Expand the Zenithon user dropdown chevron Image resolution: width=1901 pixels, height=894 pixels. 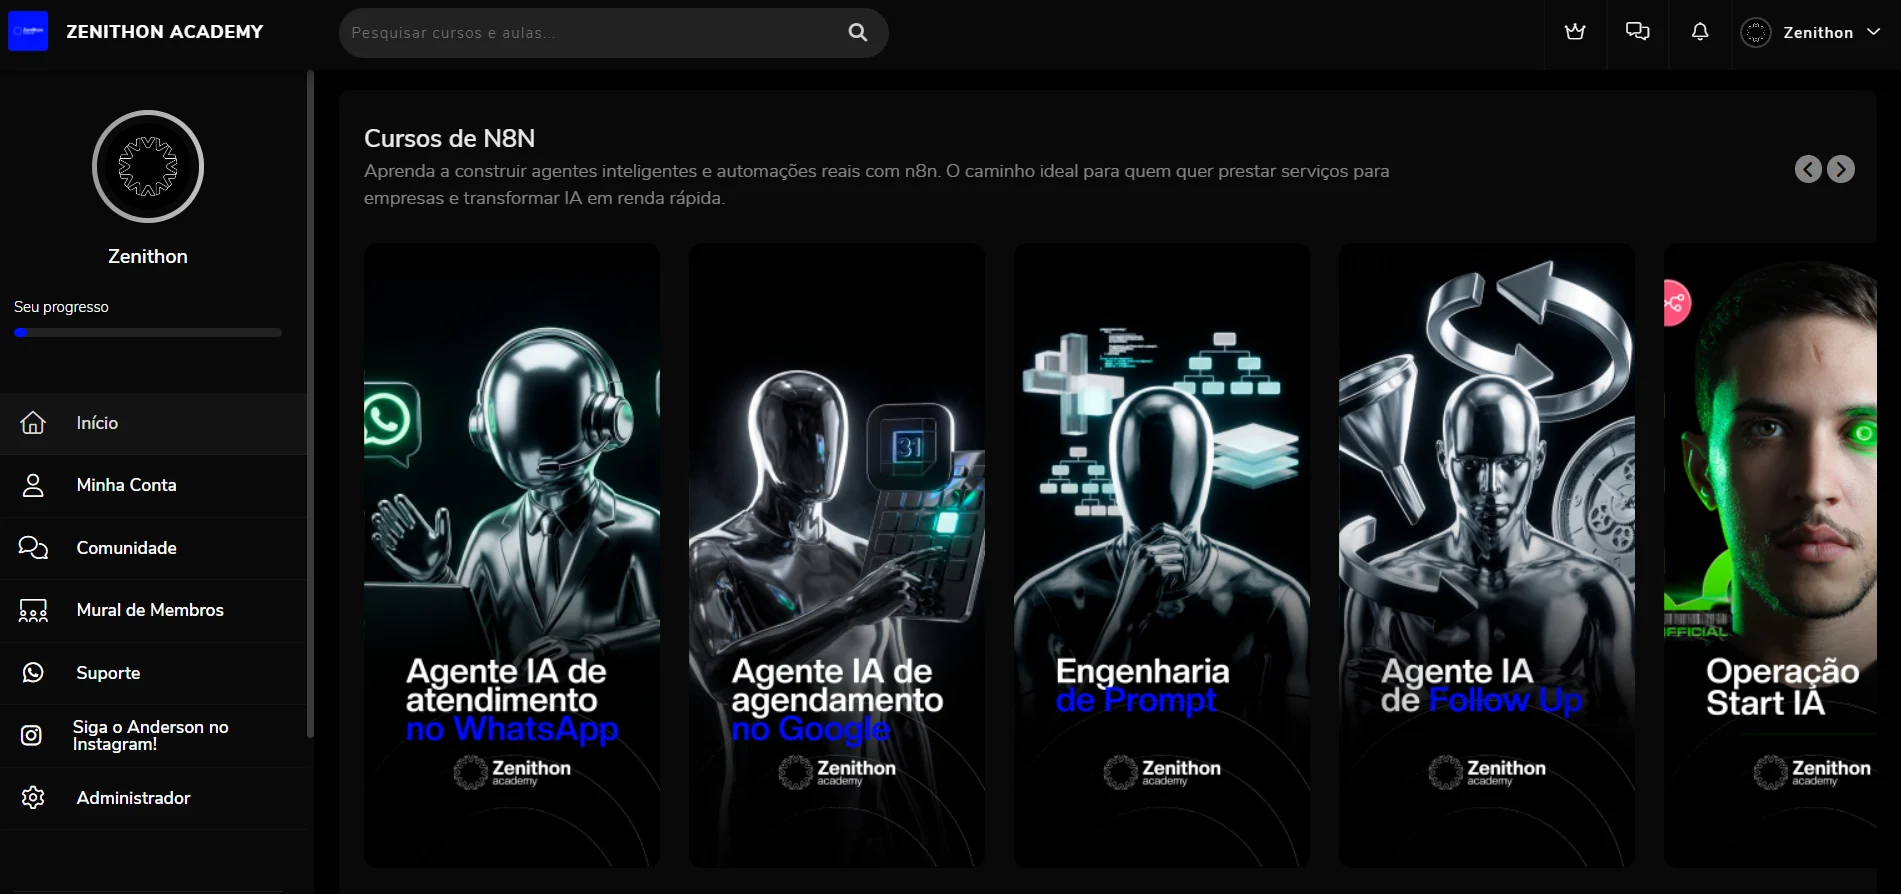coord(1874,32)
